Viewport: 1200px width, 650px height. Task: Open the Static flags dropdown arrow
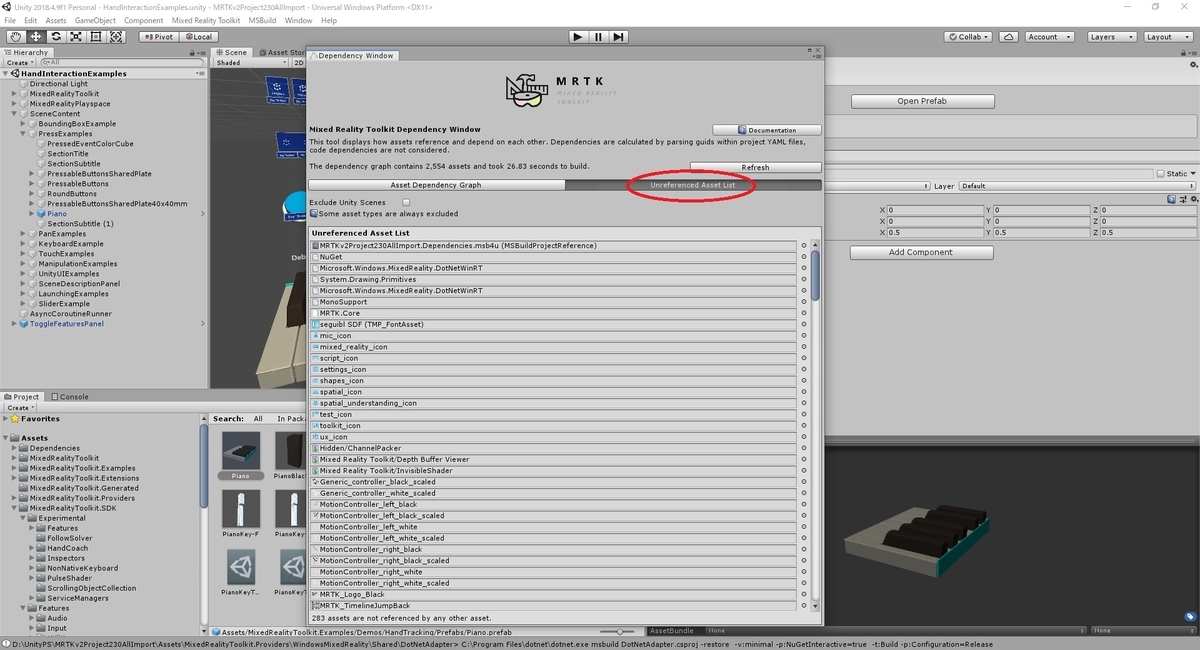(1193, 173)
